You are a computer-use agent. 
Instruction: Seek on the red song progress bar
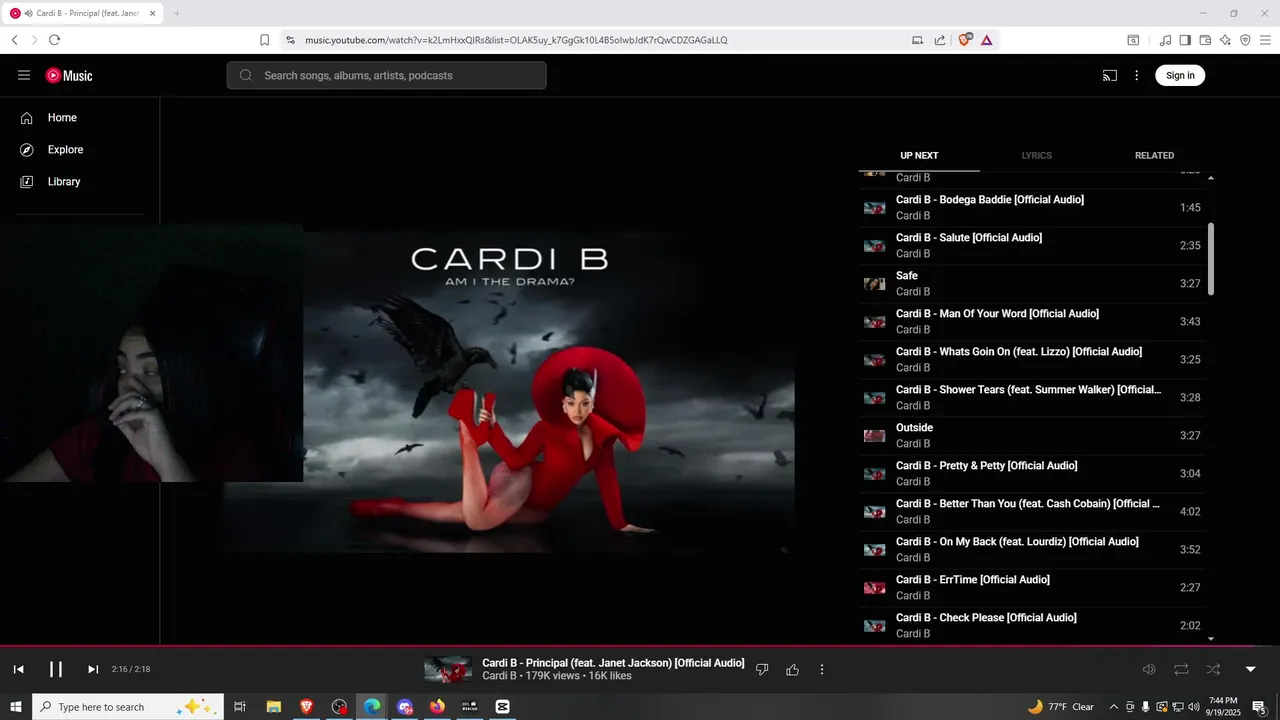click(x=640, y=647)
